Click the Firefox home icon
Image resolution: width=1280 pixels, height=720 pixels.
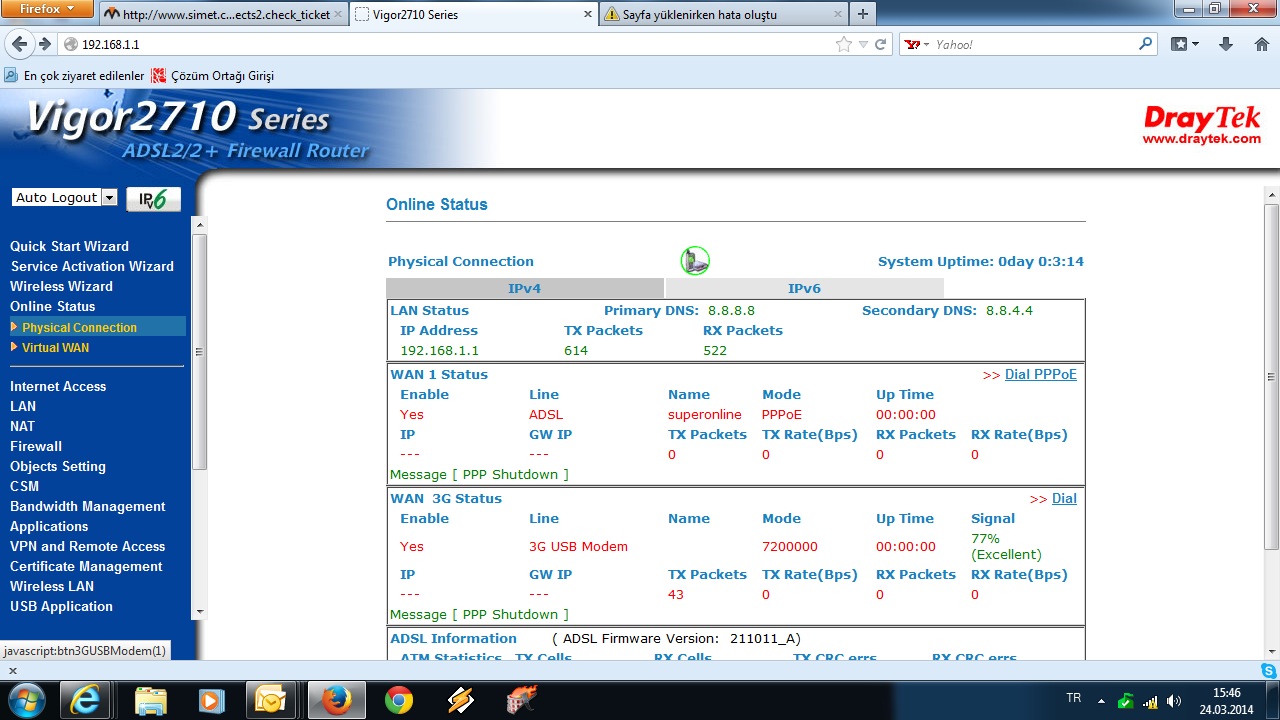coord(1261,44)
